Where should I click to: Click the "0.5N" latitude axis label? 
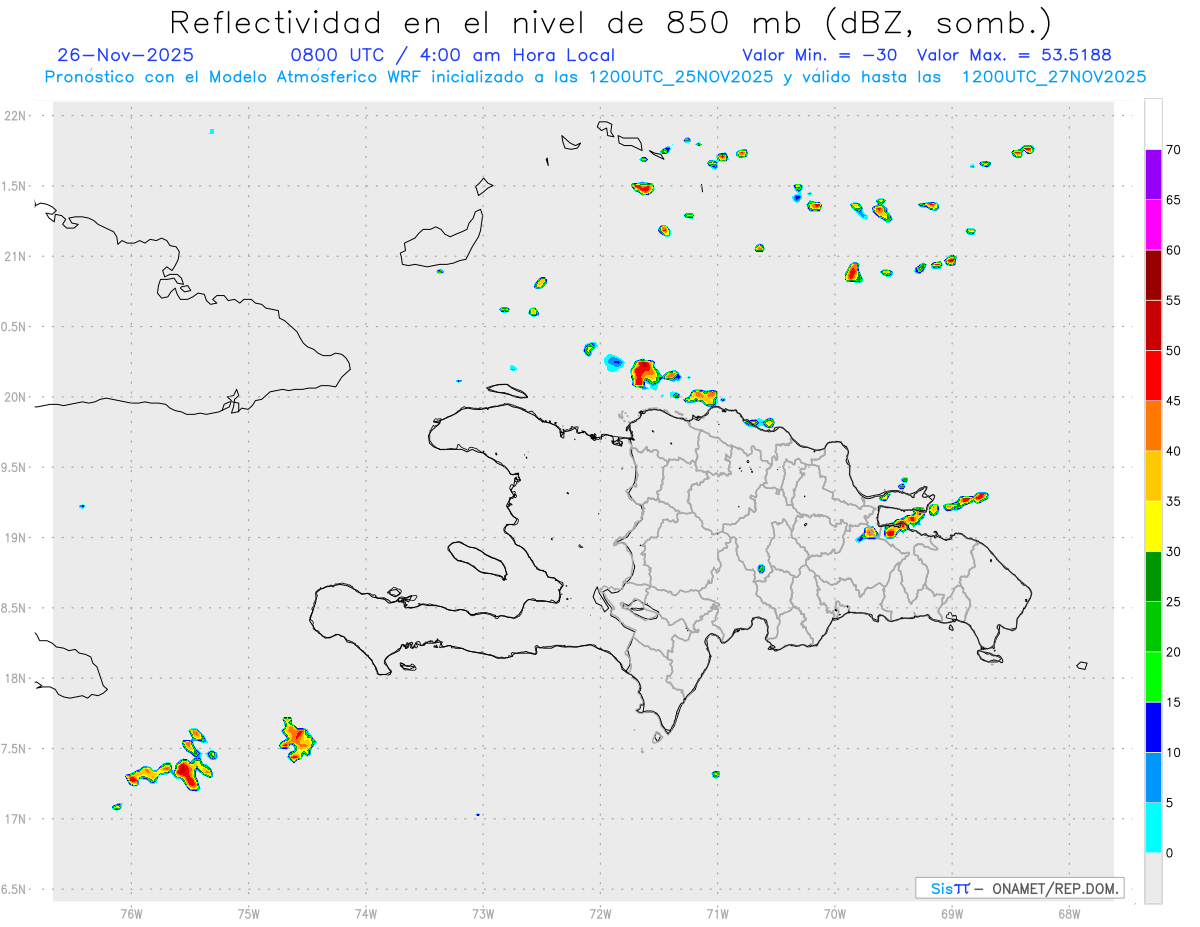(x=14, y=327)
